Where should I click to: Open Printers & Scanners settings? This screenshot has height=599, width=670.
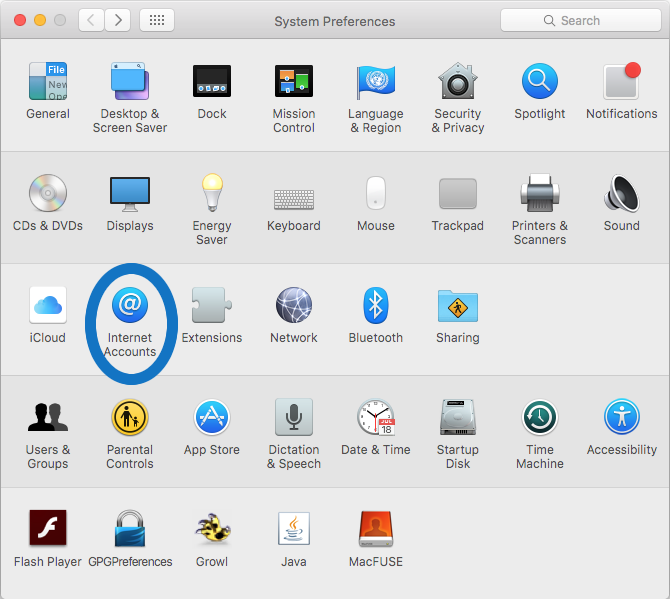(540, 193)
